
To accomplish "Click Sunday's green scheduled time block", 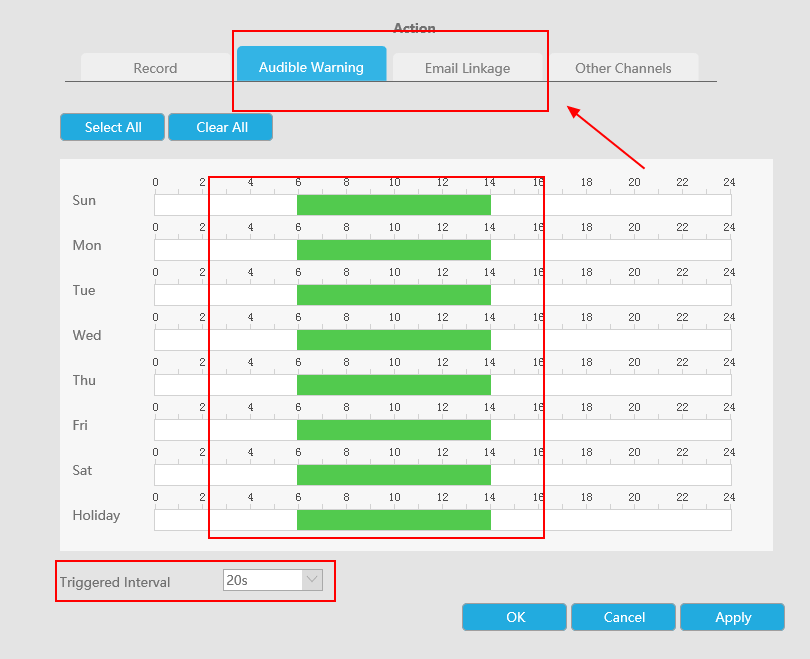I will [x=393, y=205].
